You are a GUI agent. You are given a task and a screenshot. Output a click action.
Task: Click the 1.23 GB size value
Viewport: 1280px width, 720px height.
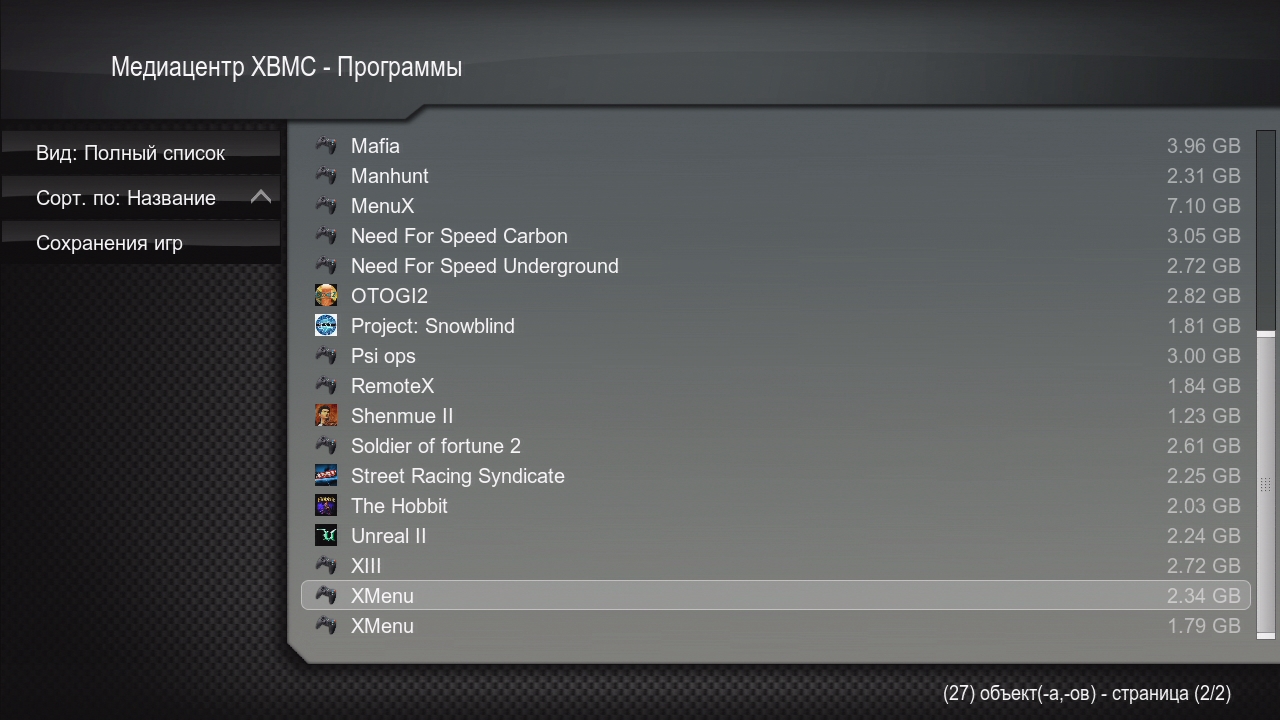[1203, 416]
